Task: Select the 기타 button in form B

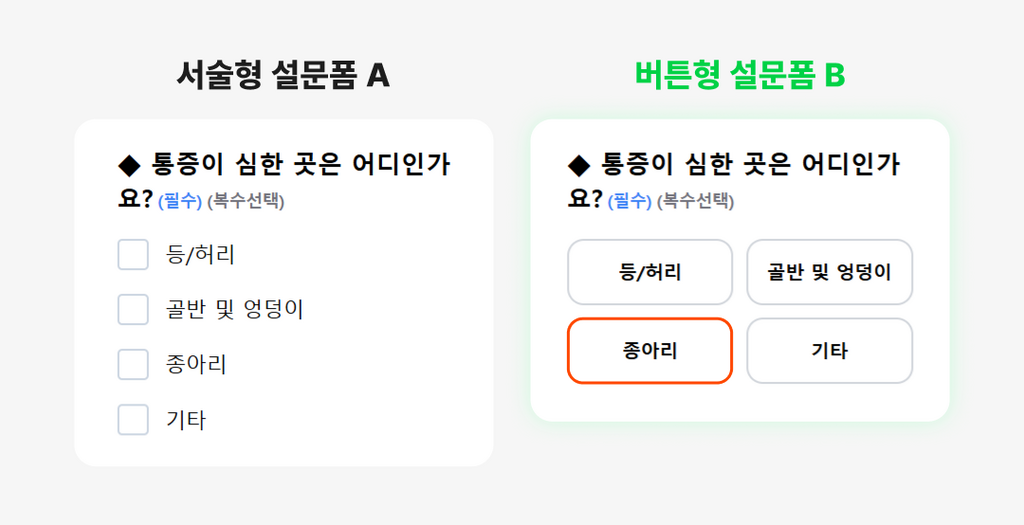Action: tap(829, 351)
